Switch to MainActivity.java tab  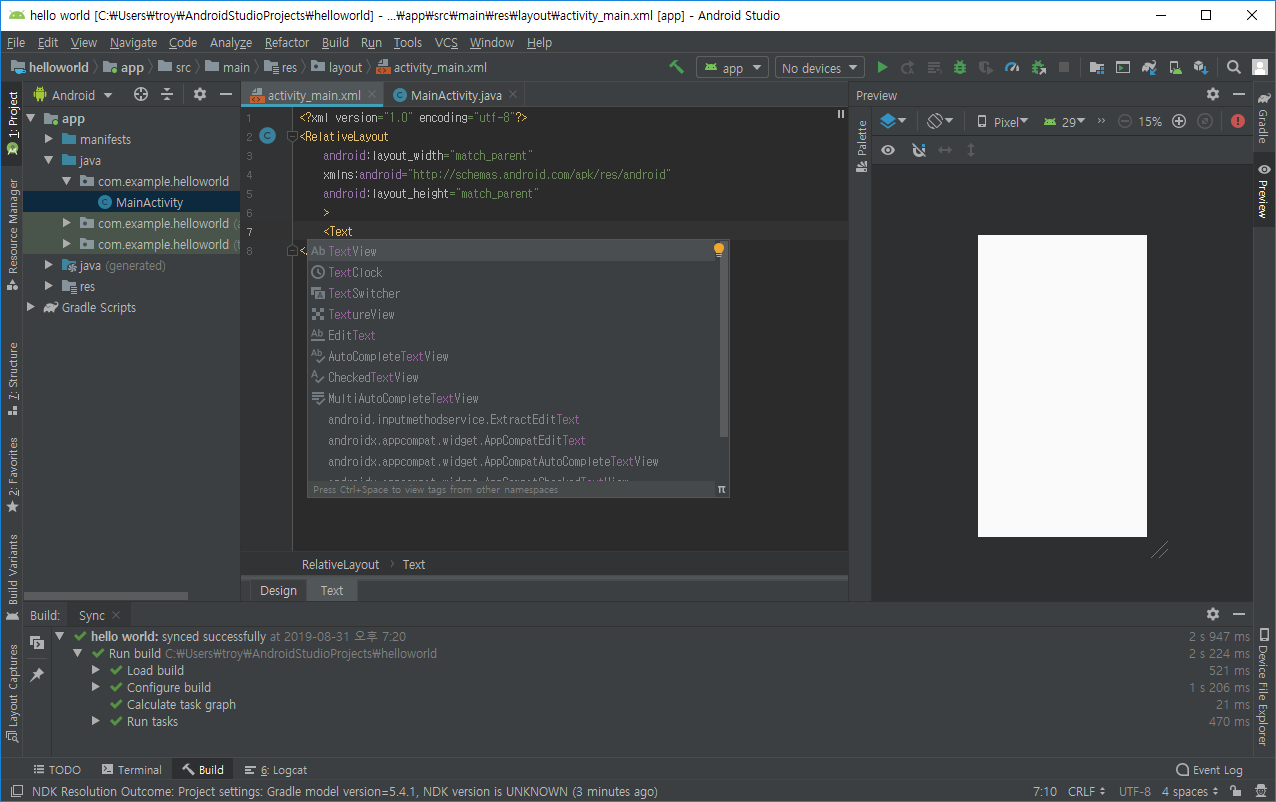pyautogui.click(x=456, y=95)
